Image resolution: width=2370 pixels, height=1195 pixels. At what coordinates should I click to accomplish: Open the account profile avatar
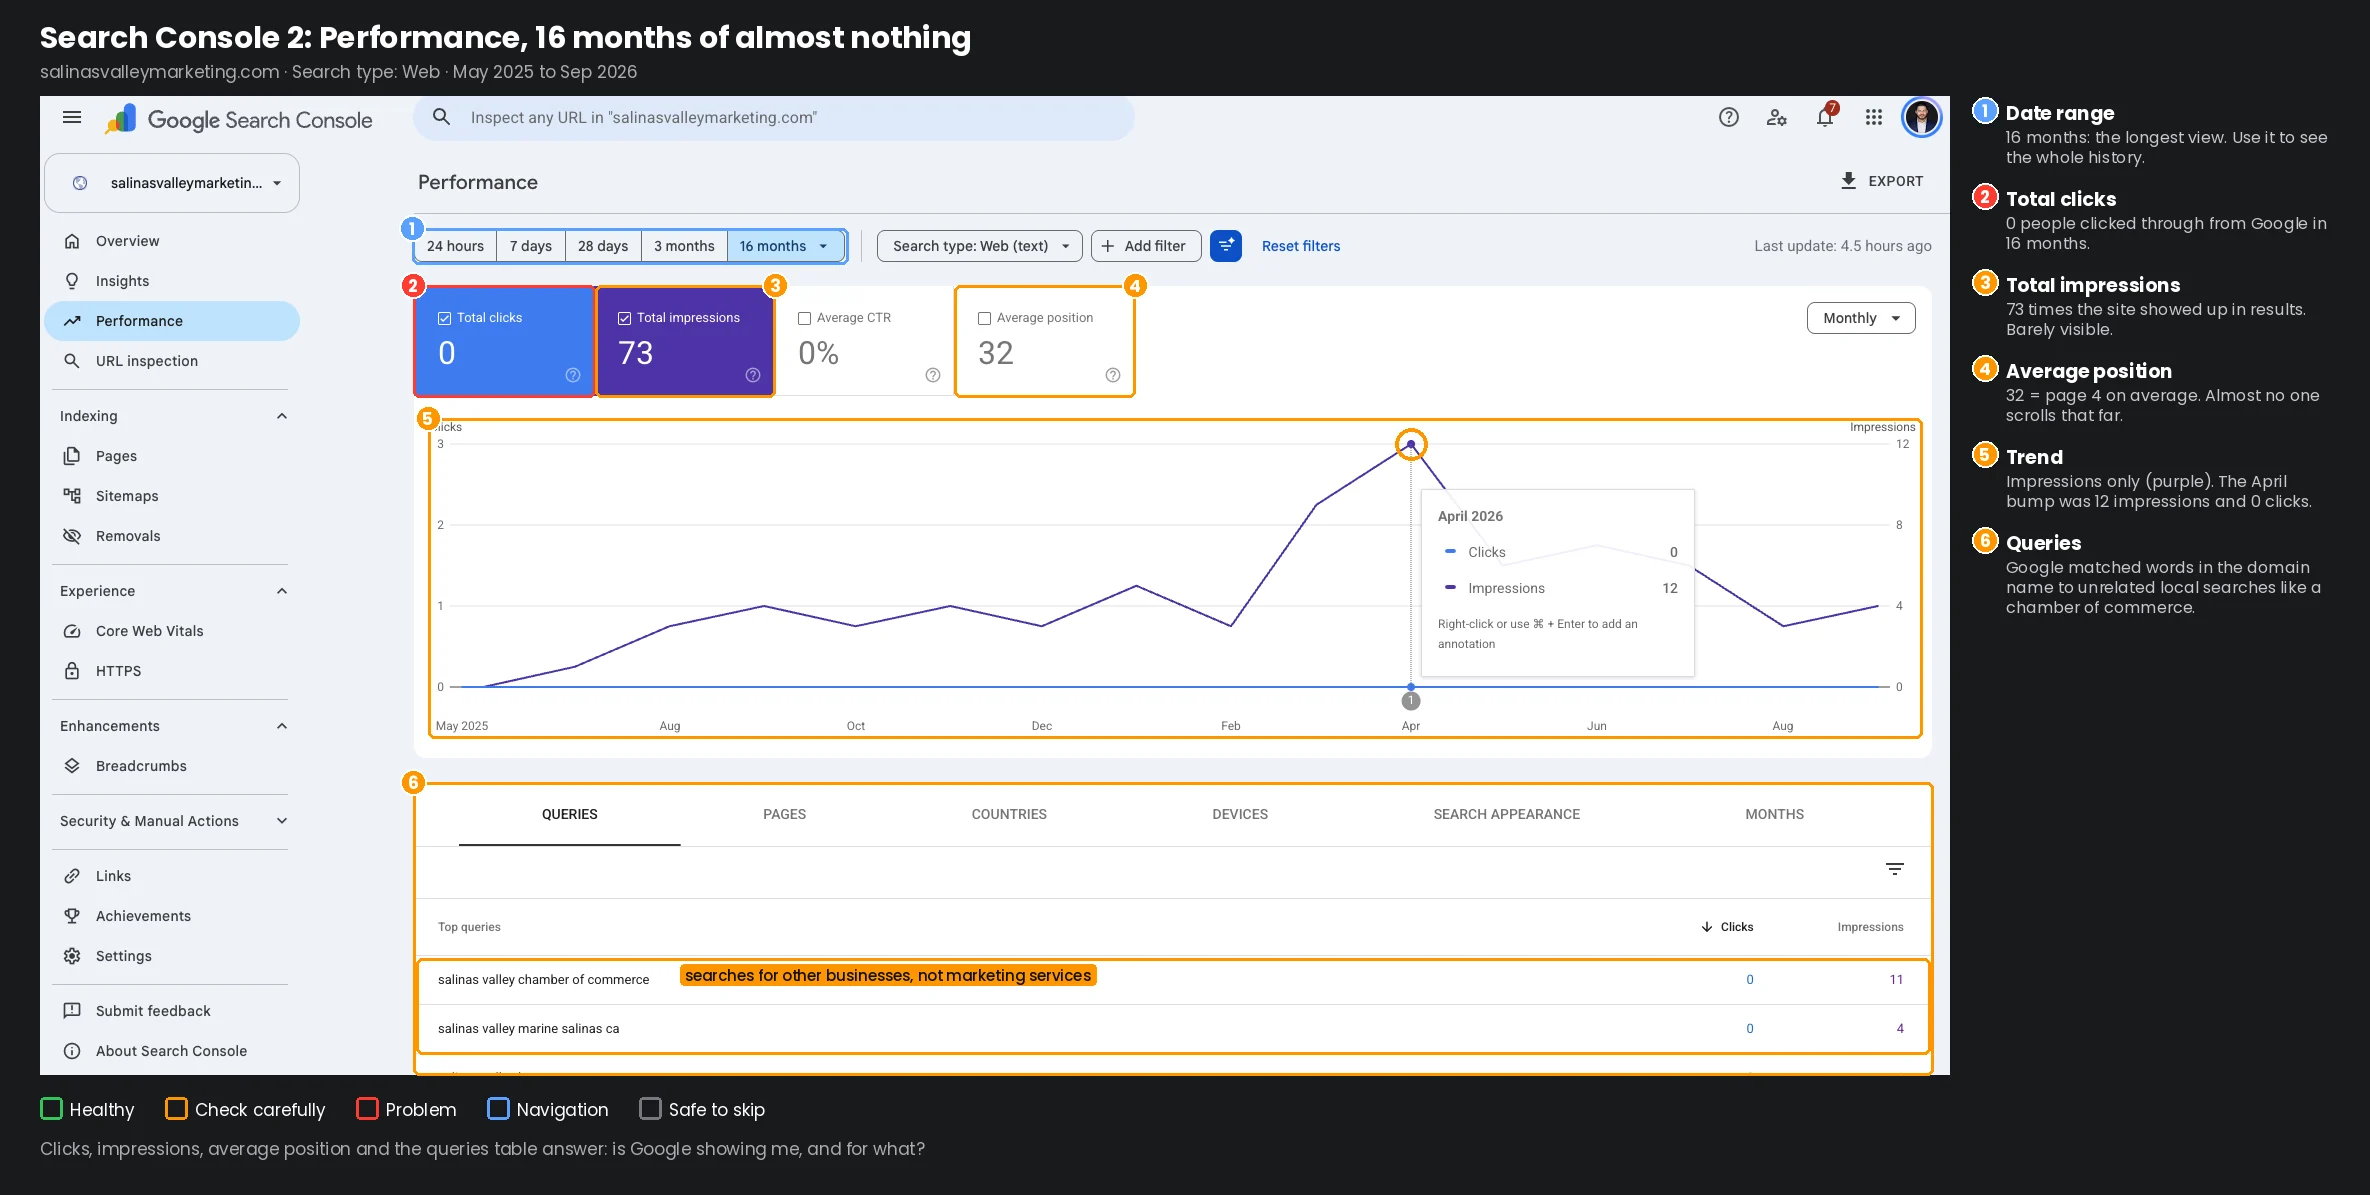tap(1921, 117)
